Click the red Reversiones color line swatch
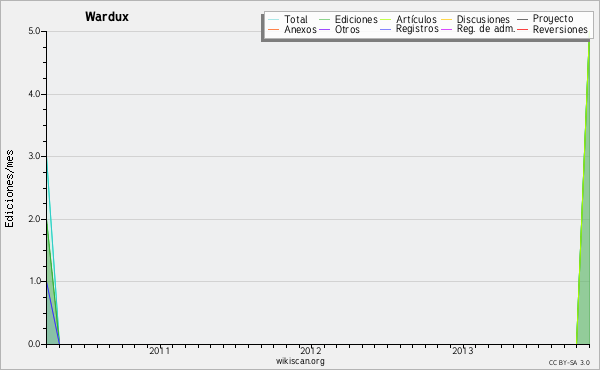600x370 pixels. 522,29
